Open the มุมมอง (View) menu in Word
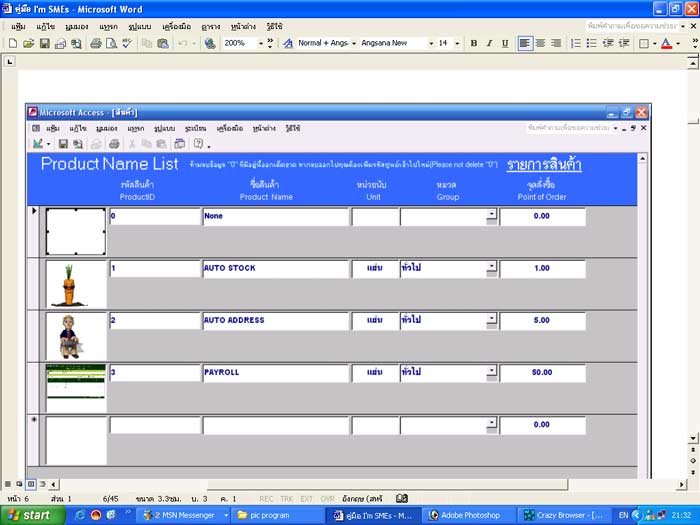Viewport: 700px width, 525px height. coord(79,26)
